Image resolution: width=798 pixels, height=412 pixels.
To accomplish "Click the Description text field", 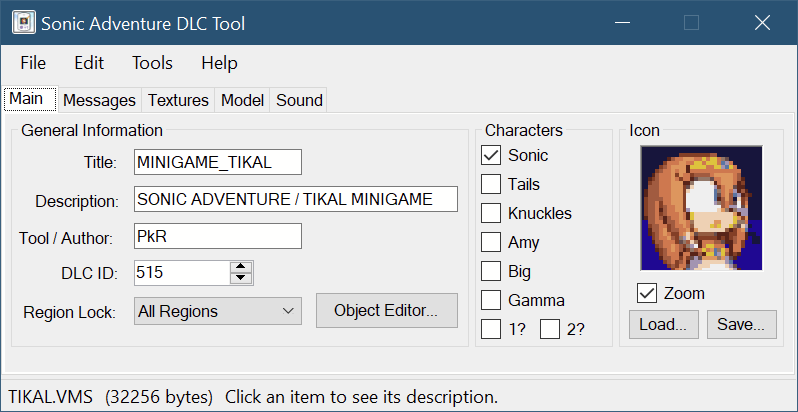I will 296,199.
